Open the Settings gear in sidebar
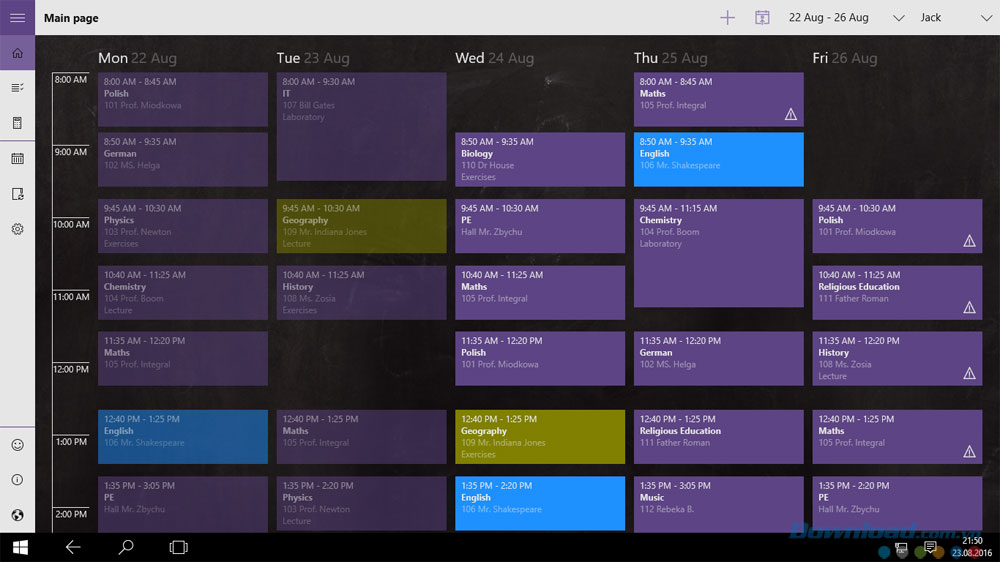This screenshot has width=1000, height=562. (17, 229)
